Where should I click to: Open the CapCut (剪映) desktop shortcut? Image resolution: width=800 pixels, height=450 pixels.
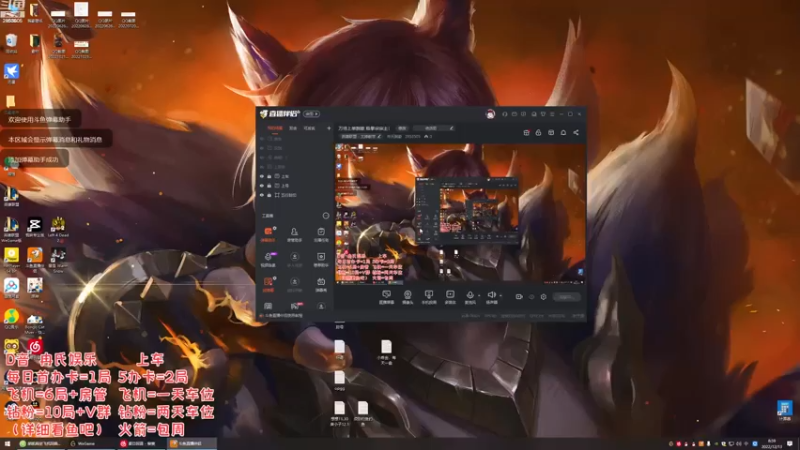point(35,227)
